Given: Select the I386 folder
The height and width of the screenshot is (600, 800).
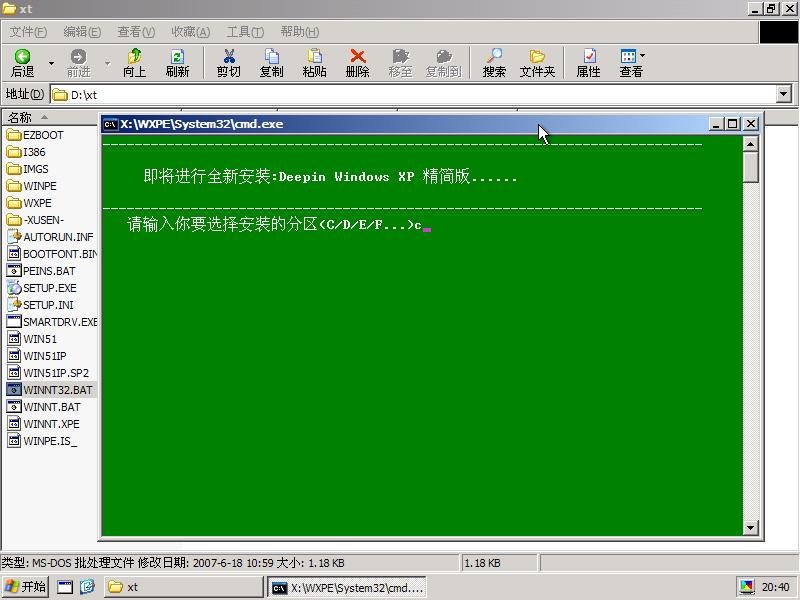Looking at the screenshot, I should (x=27, y=152).
